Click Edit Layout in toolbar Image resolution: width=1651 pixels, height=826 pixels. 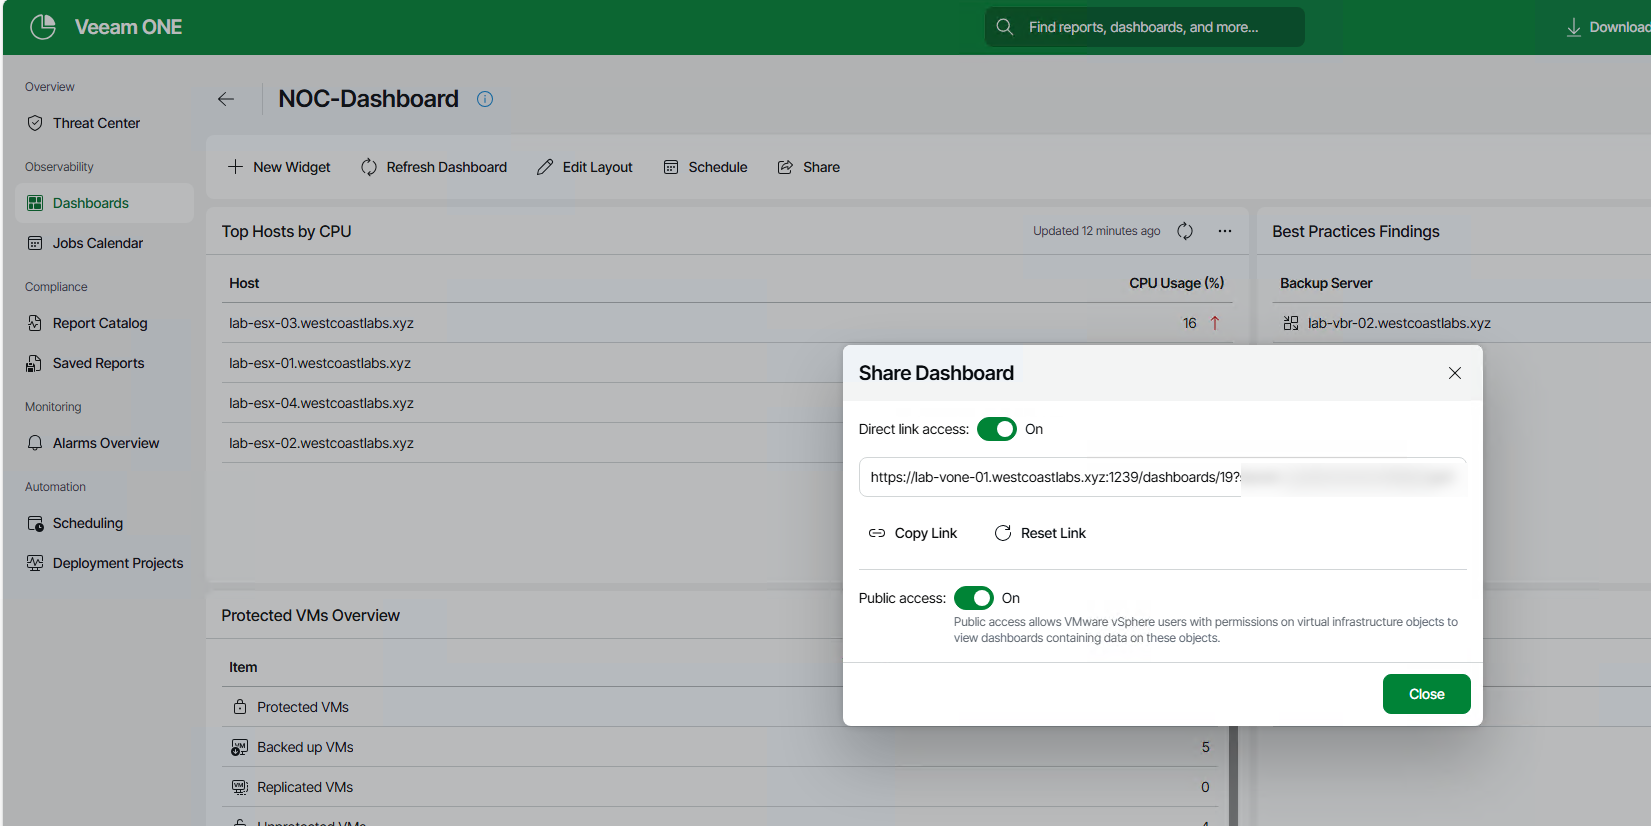(x=585, y=167)
